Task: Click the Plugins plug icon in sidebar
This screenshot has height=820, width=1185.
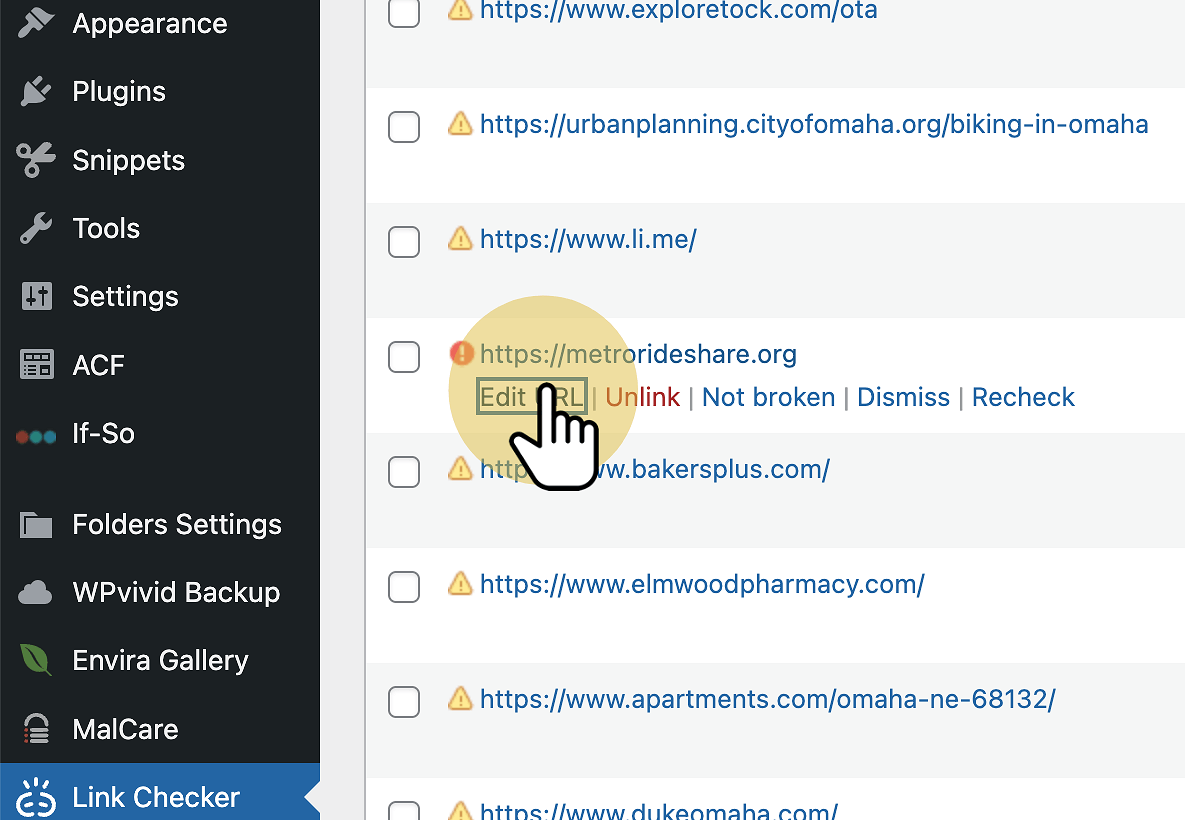Action: click(36, 92)
